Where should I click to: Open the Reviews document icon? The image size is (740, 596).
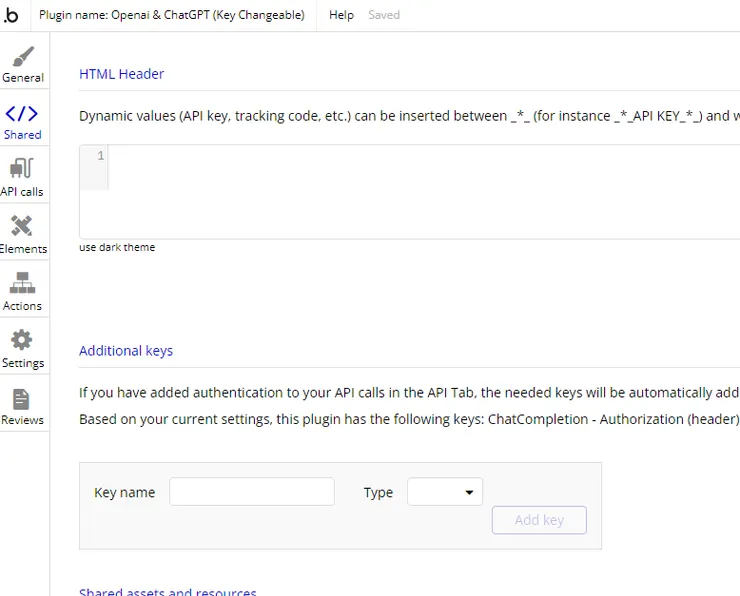(21, 399)
